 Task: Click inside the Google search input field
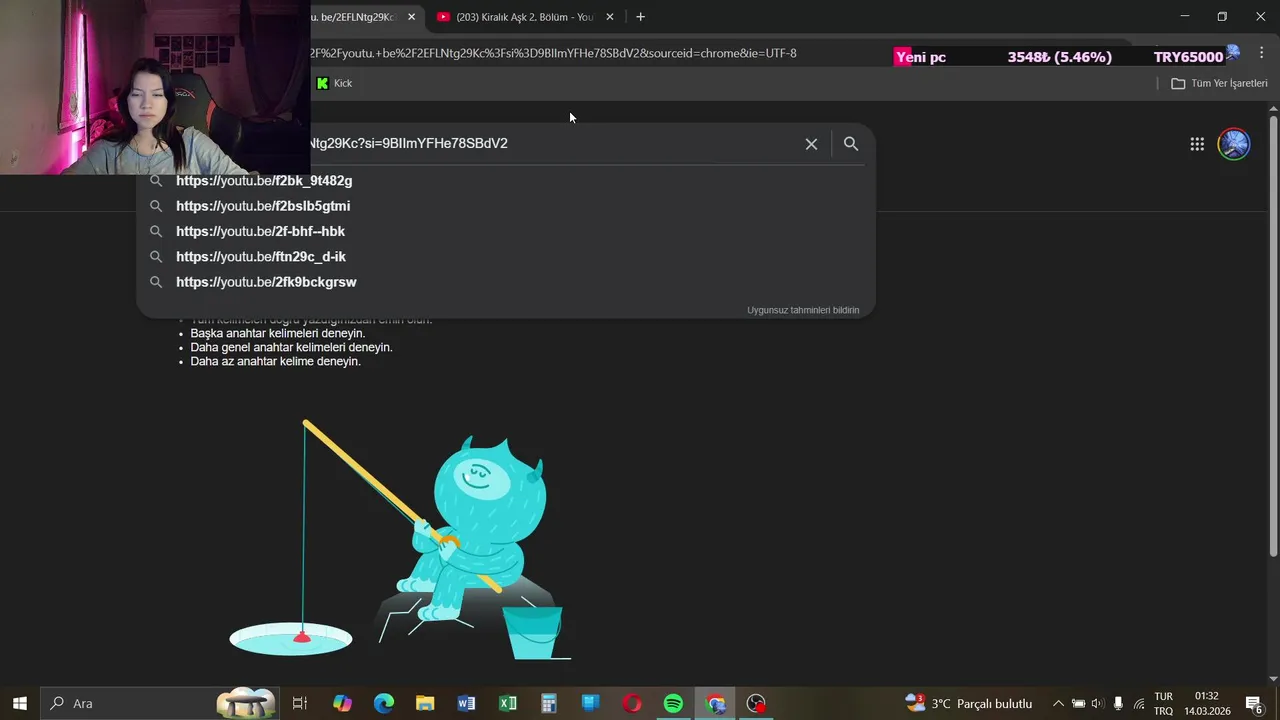point(550,144)
